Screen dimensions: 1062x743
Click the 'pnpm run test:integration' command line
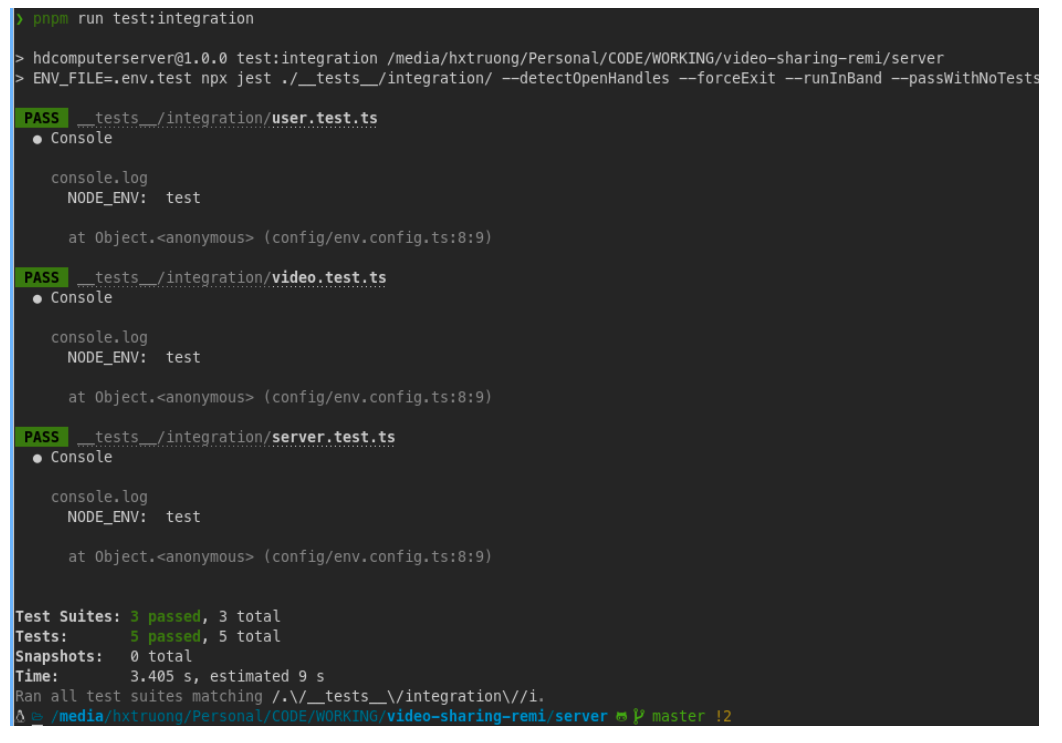click(x=135, y=19)
